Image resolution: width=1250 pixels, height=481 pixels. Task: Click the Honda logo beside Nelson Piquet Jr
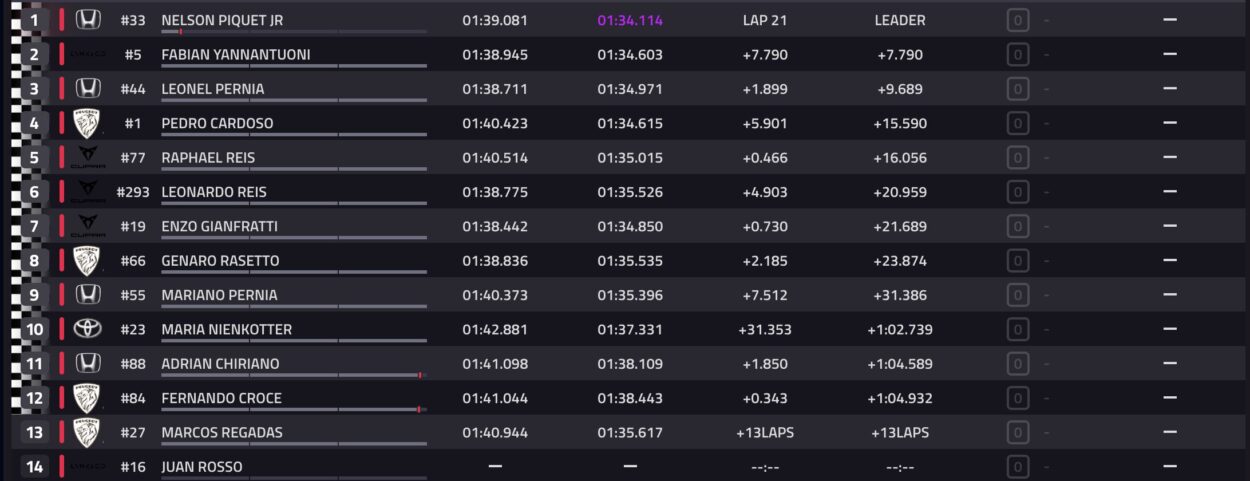(88, 20)
